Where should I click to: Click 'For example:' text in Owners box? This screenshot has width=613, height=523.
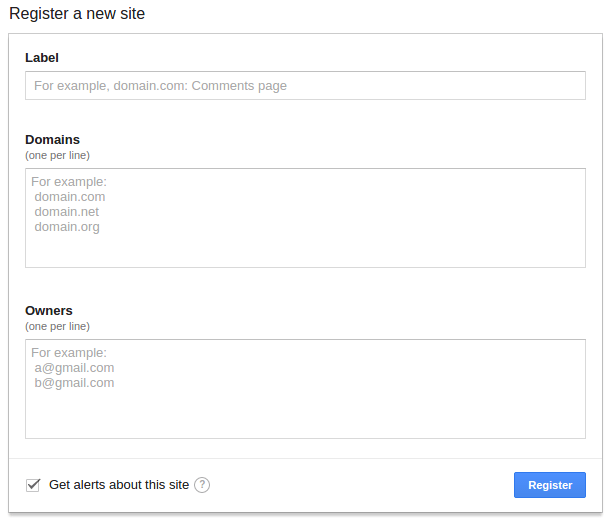[69, 353]
